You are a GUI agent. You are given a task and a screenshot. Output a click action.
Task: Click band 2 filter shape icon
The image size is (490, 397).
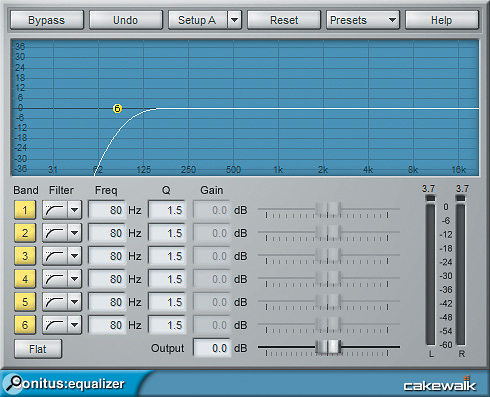[x=55, y=233]
